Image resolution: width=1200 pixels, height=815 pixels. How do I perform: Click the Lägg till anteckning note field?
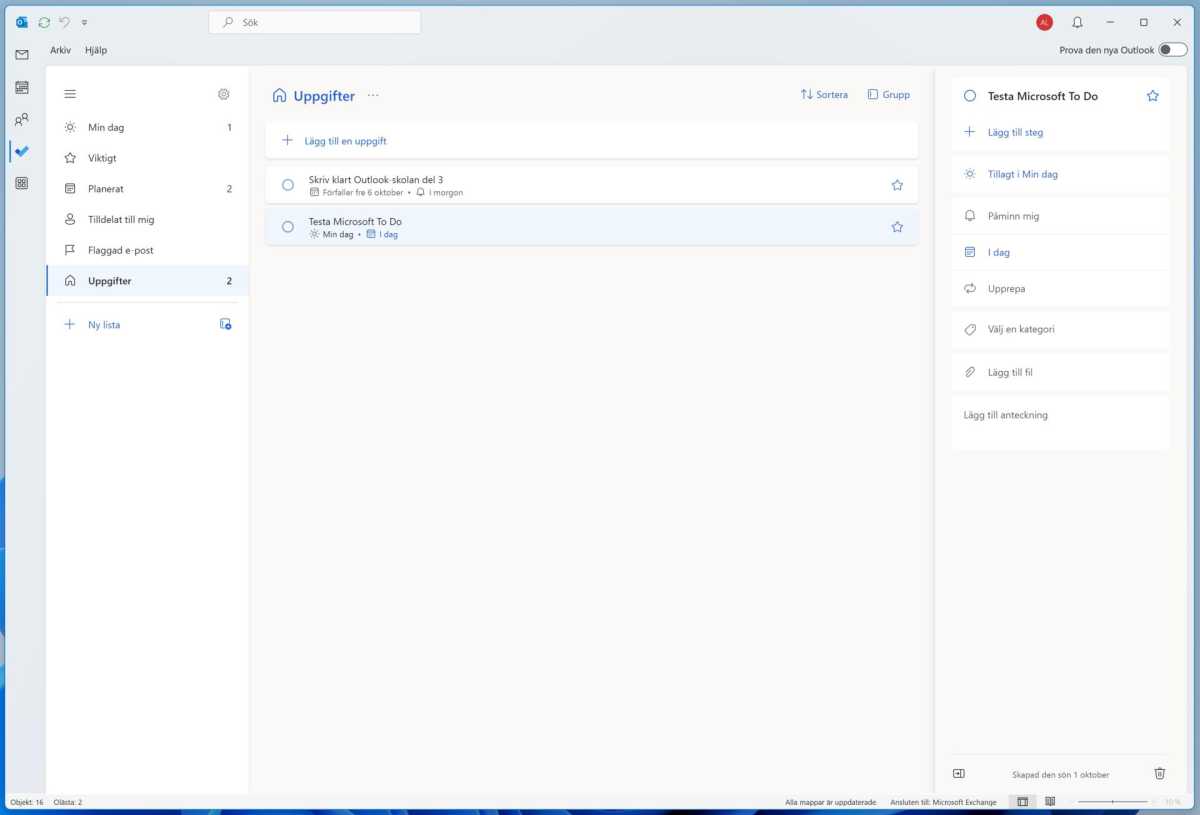click(x=1061, y=423)
